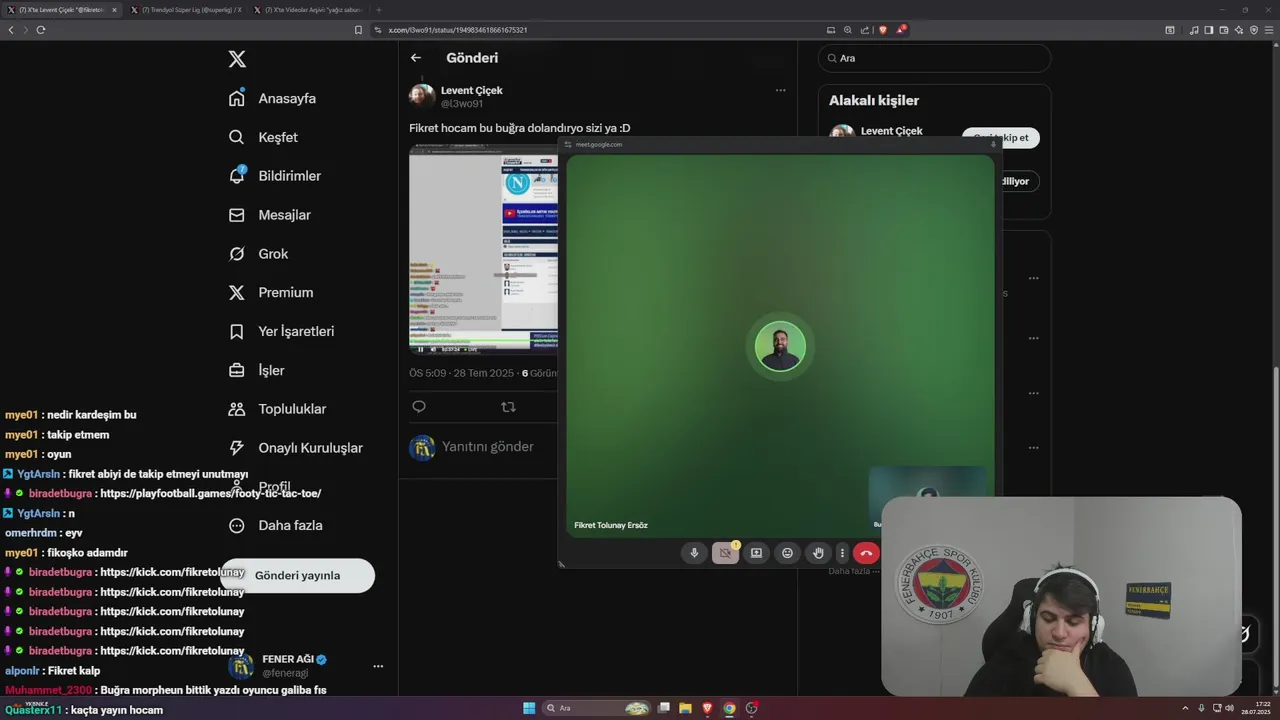The height and width of the screenshot is (720, 1280).
Task: Open Onaylı Kuruluşlar page
Action: pyautogui.click(x=295, y=448)
